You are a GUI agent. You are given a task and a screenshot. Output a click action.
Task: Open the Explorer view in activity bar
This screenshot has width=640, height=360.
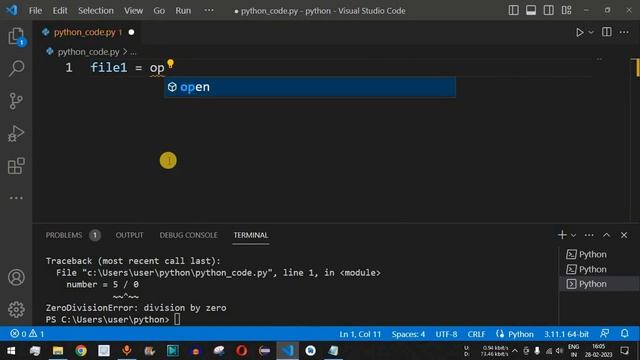16,36
